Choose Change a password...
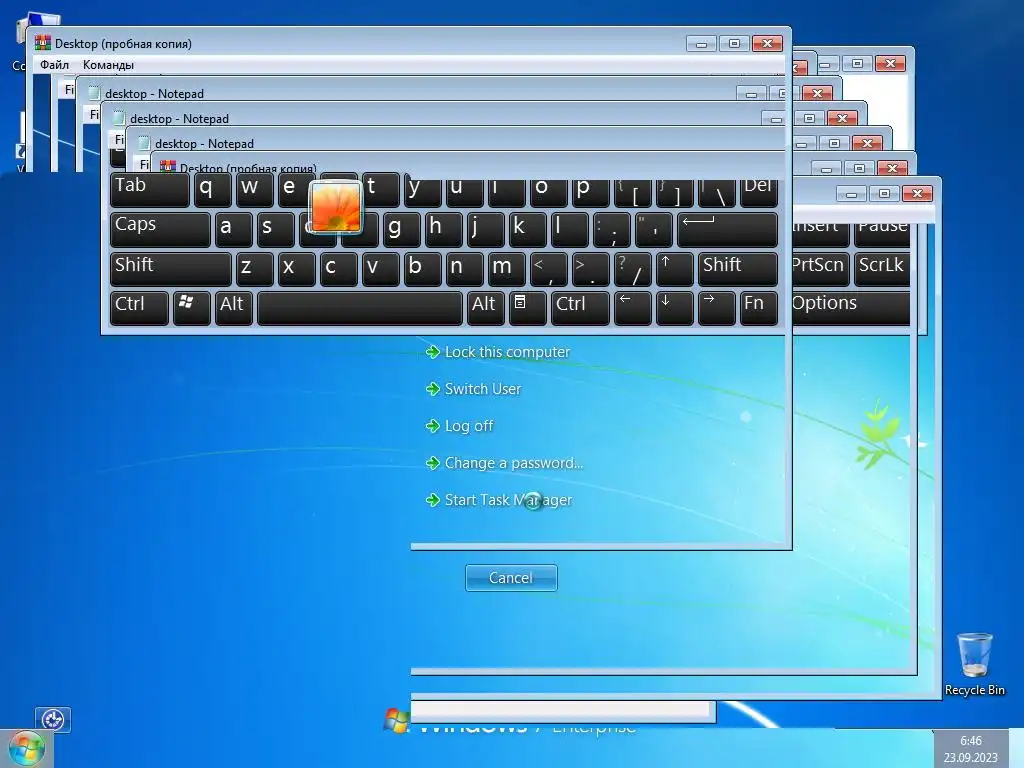The image size is (1024, 768). coord(514,463)
